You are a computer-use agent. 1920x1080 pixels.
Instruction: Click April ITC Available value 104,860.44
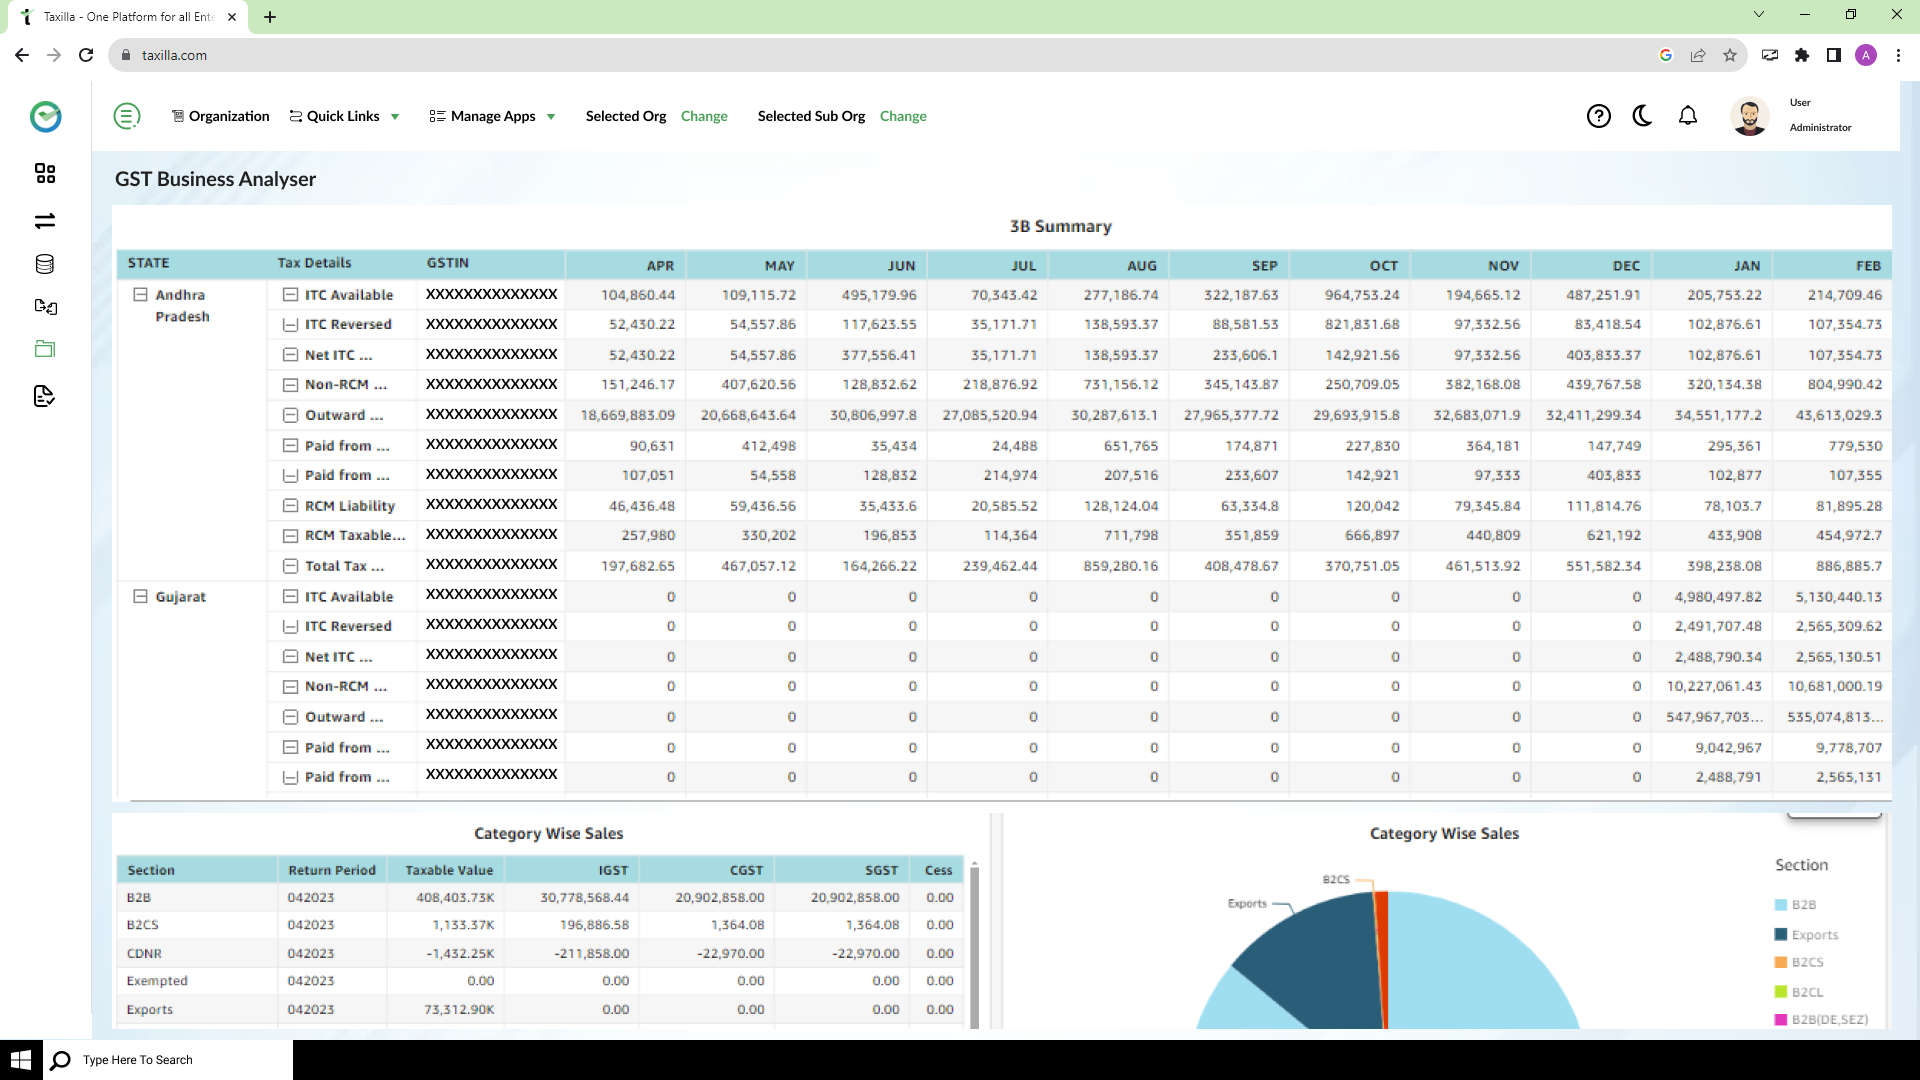coord(637,295)
